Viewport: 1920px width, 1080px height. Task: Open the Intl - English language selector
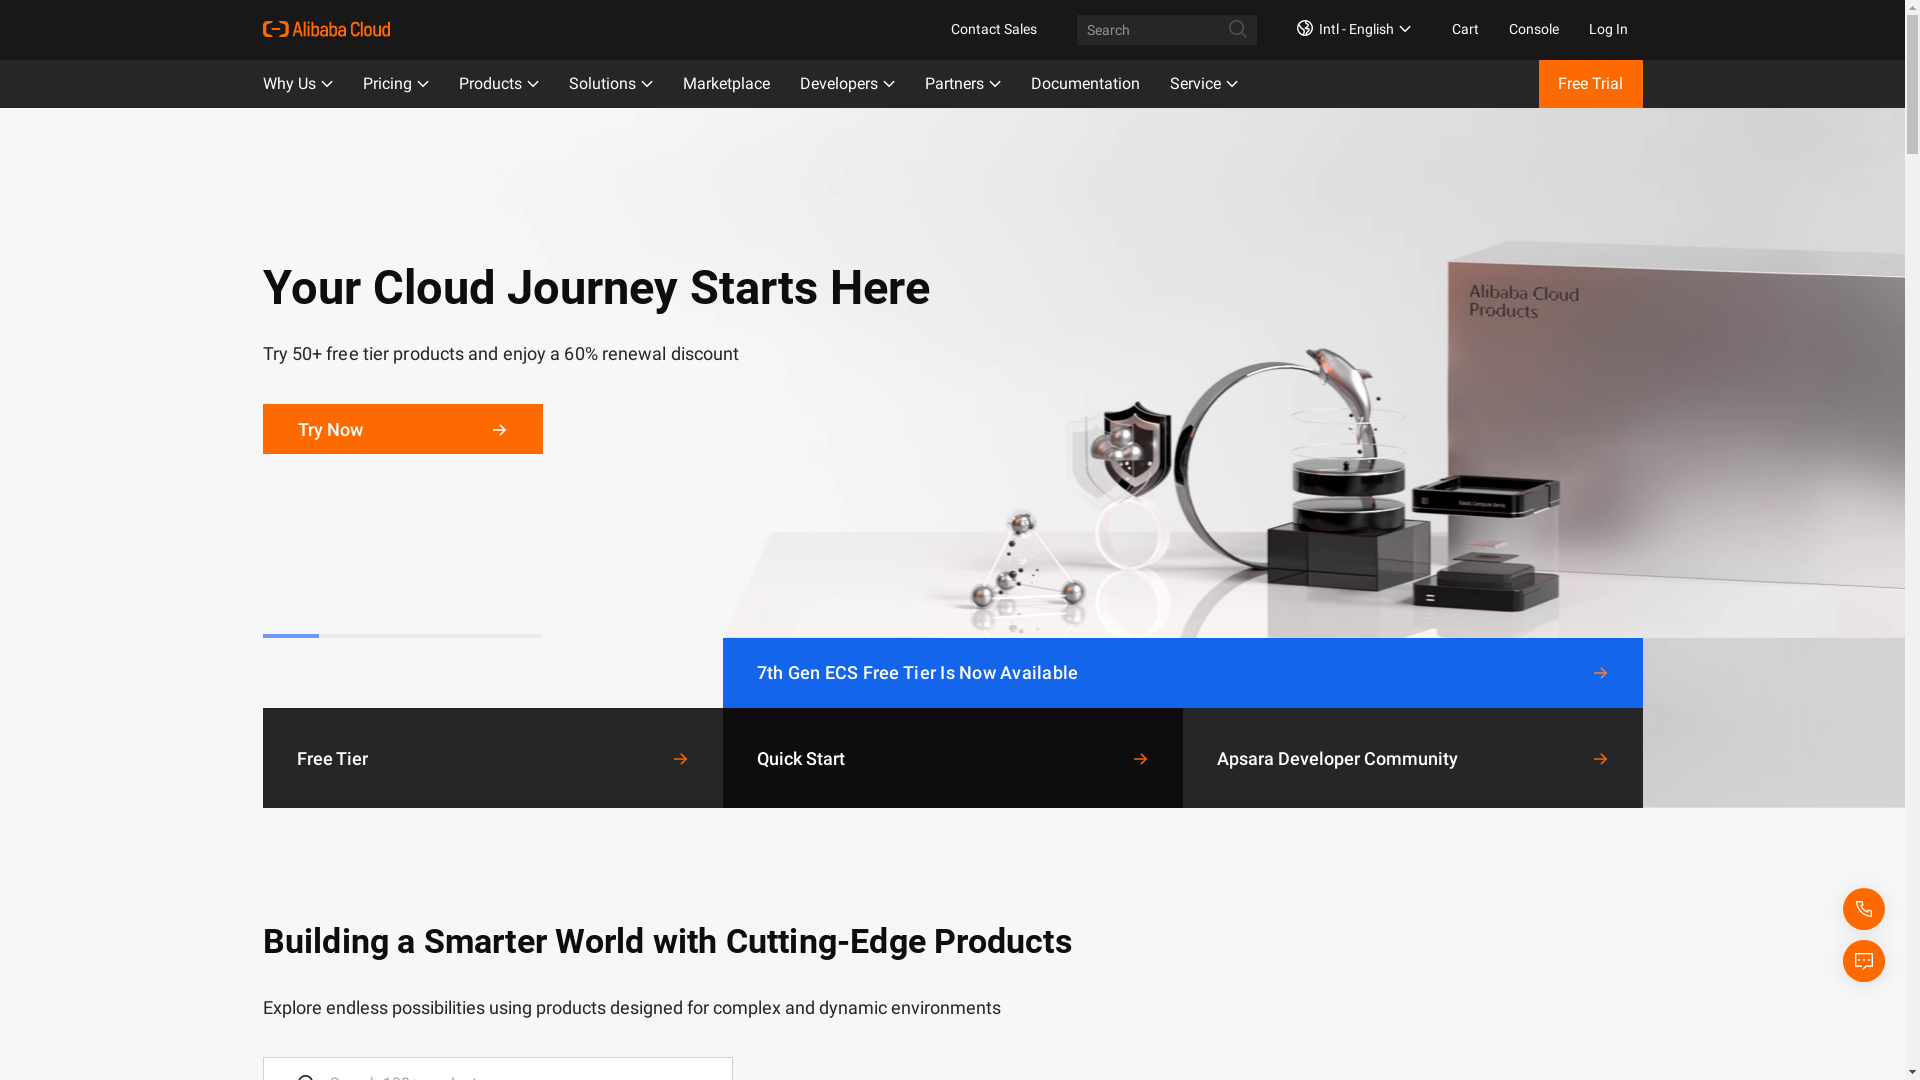coord(1353,29)
